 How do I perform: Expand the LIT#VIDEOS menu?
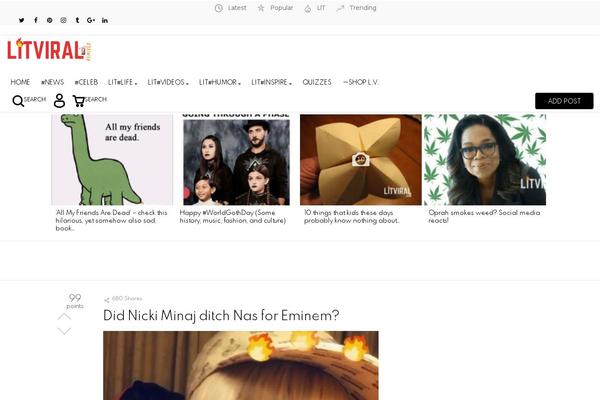(168, 82)
